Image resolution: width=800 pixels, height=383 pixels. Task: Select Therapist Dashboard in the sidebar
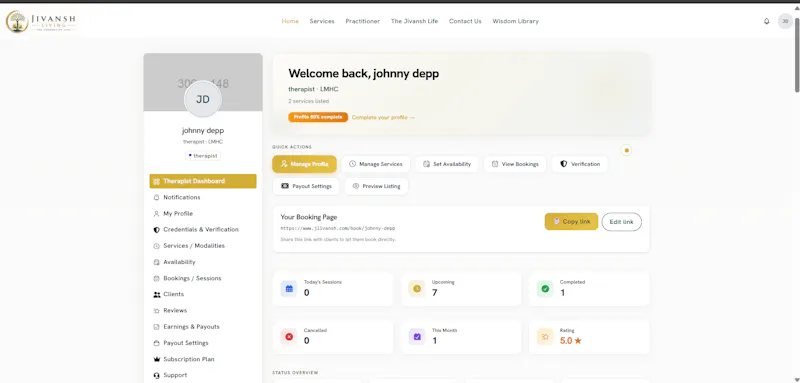[x=203, y=181]
